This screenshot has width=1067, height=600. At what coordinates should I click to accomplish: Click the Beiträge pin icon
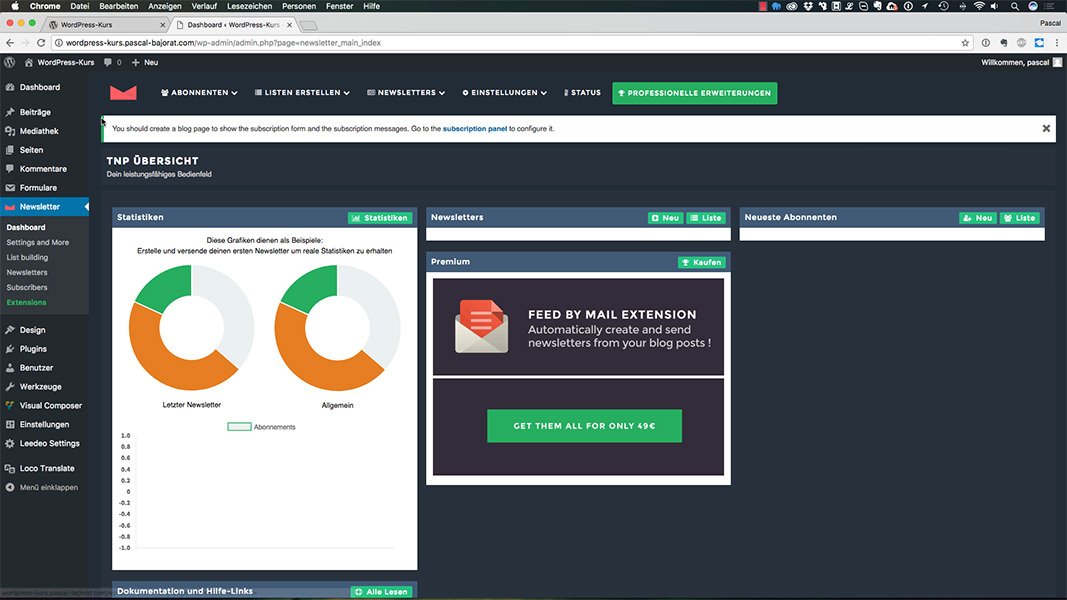[x=10, y=112]
